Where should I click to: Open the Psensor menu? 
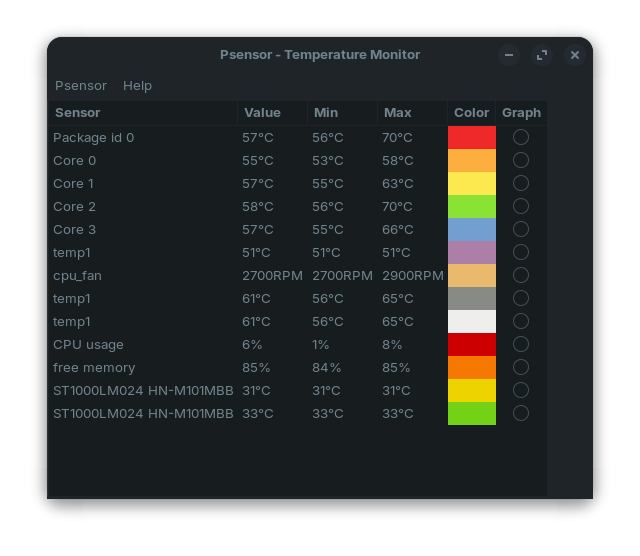(x=81, y=86)
